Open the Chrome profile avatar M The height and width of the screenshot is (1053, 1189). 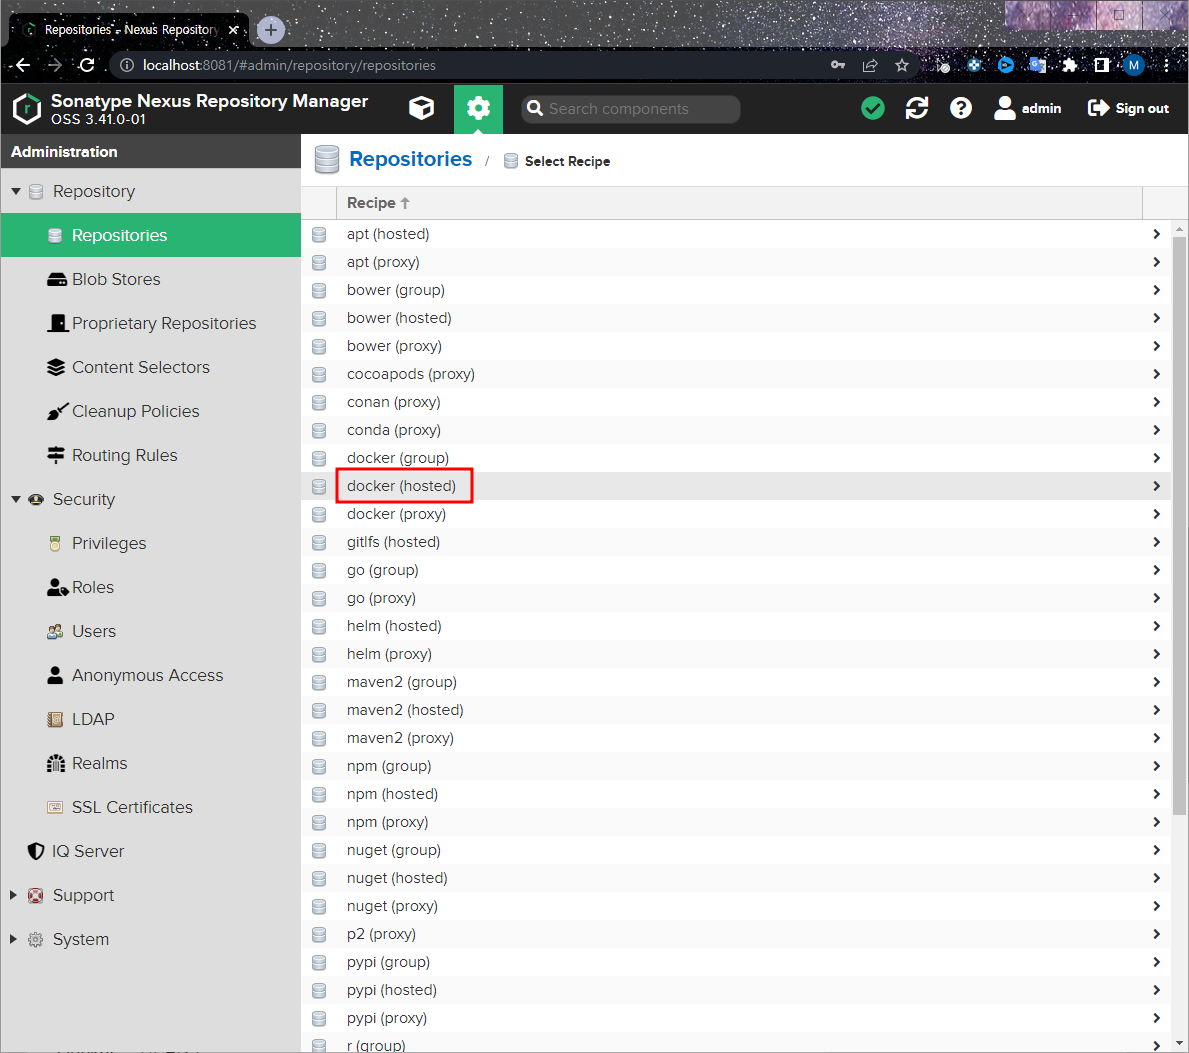point(1134,65)
